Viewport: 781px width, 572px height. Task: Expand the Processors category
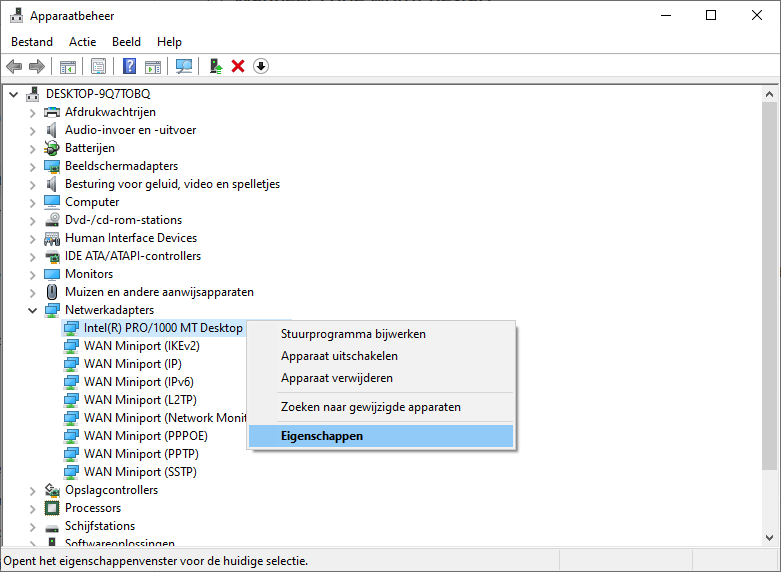click(32, 508)
